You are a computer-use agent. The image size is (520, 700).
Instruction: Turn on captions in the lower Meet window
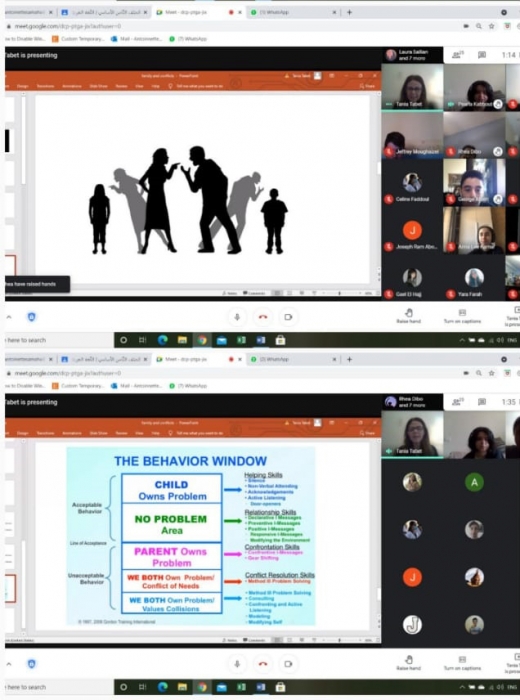[x=462, y=662]
